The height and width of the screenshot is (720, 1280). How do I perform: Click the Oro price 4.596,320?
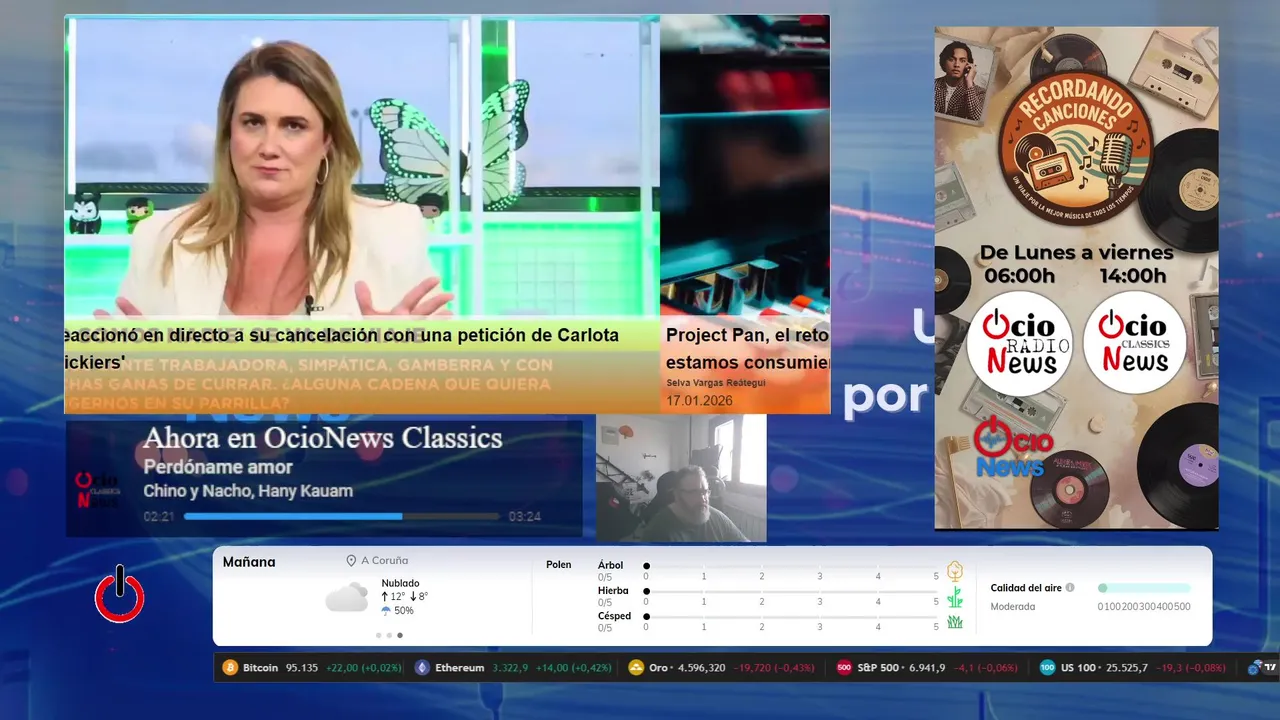pyautogui.click(x=701, y=667)
